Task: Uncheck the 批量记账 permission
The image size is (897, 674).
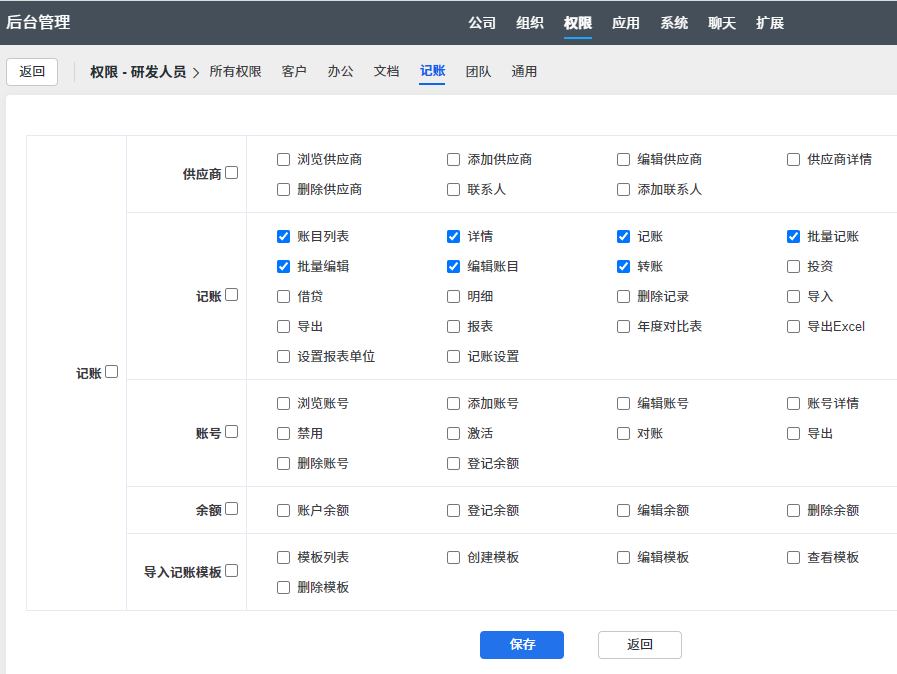Action: coord(794,237)
